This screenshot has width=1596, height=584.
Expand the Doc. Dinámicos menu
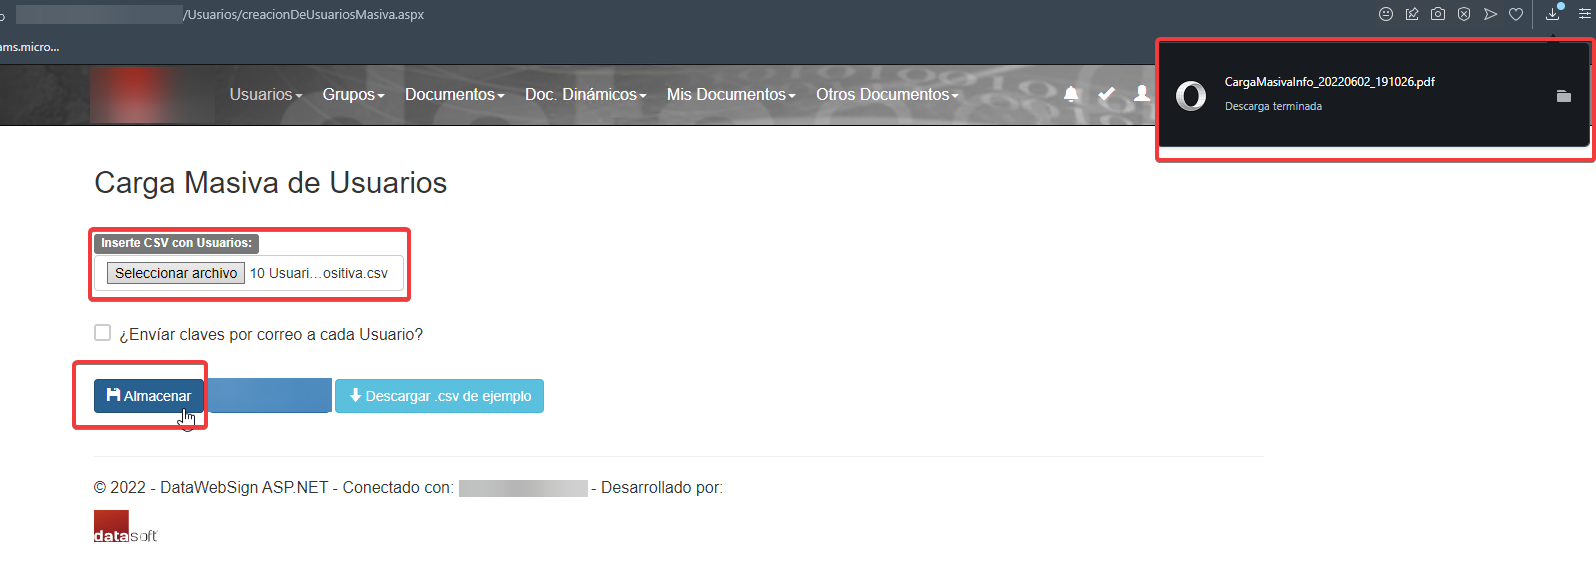click(586, 94)
